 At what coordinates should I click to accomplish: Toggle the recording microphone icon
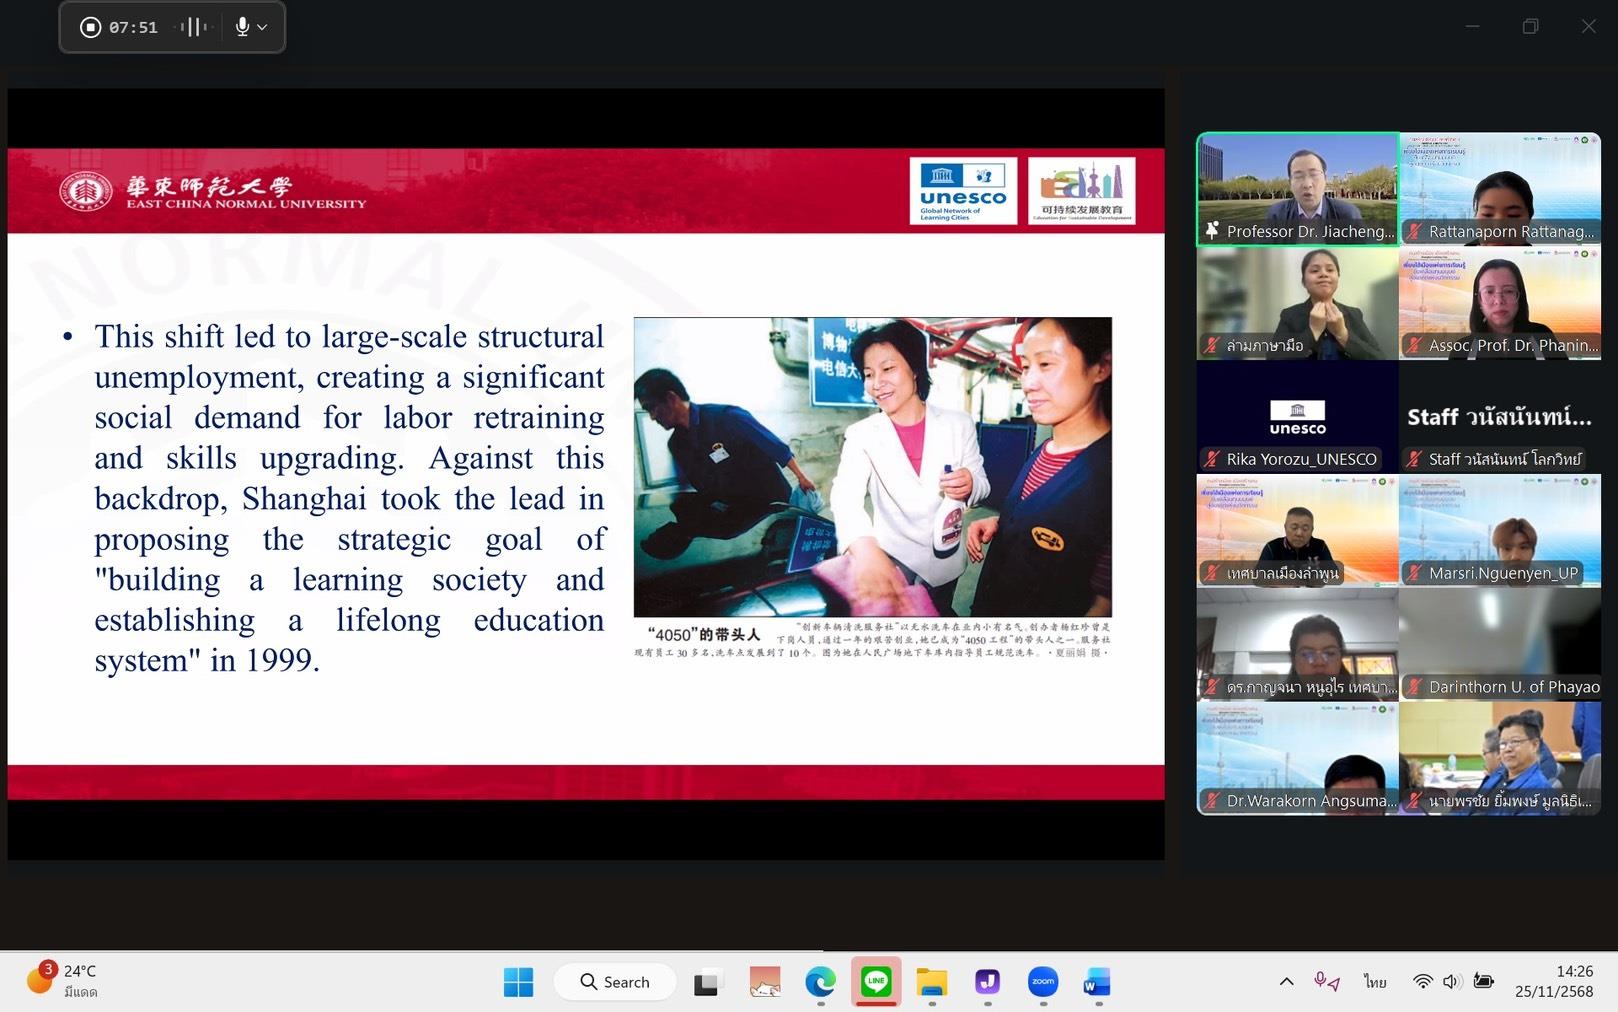pyautogui.click(x=242, y=27)
